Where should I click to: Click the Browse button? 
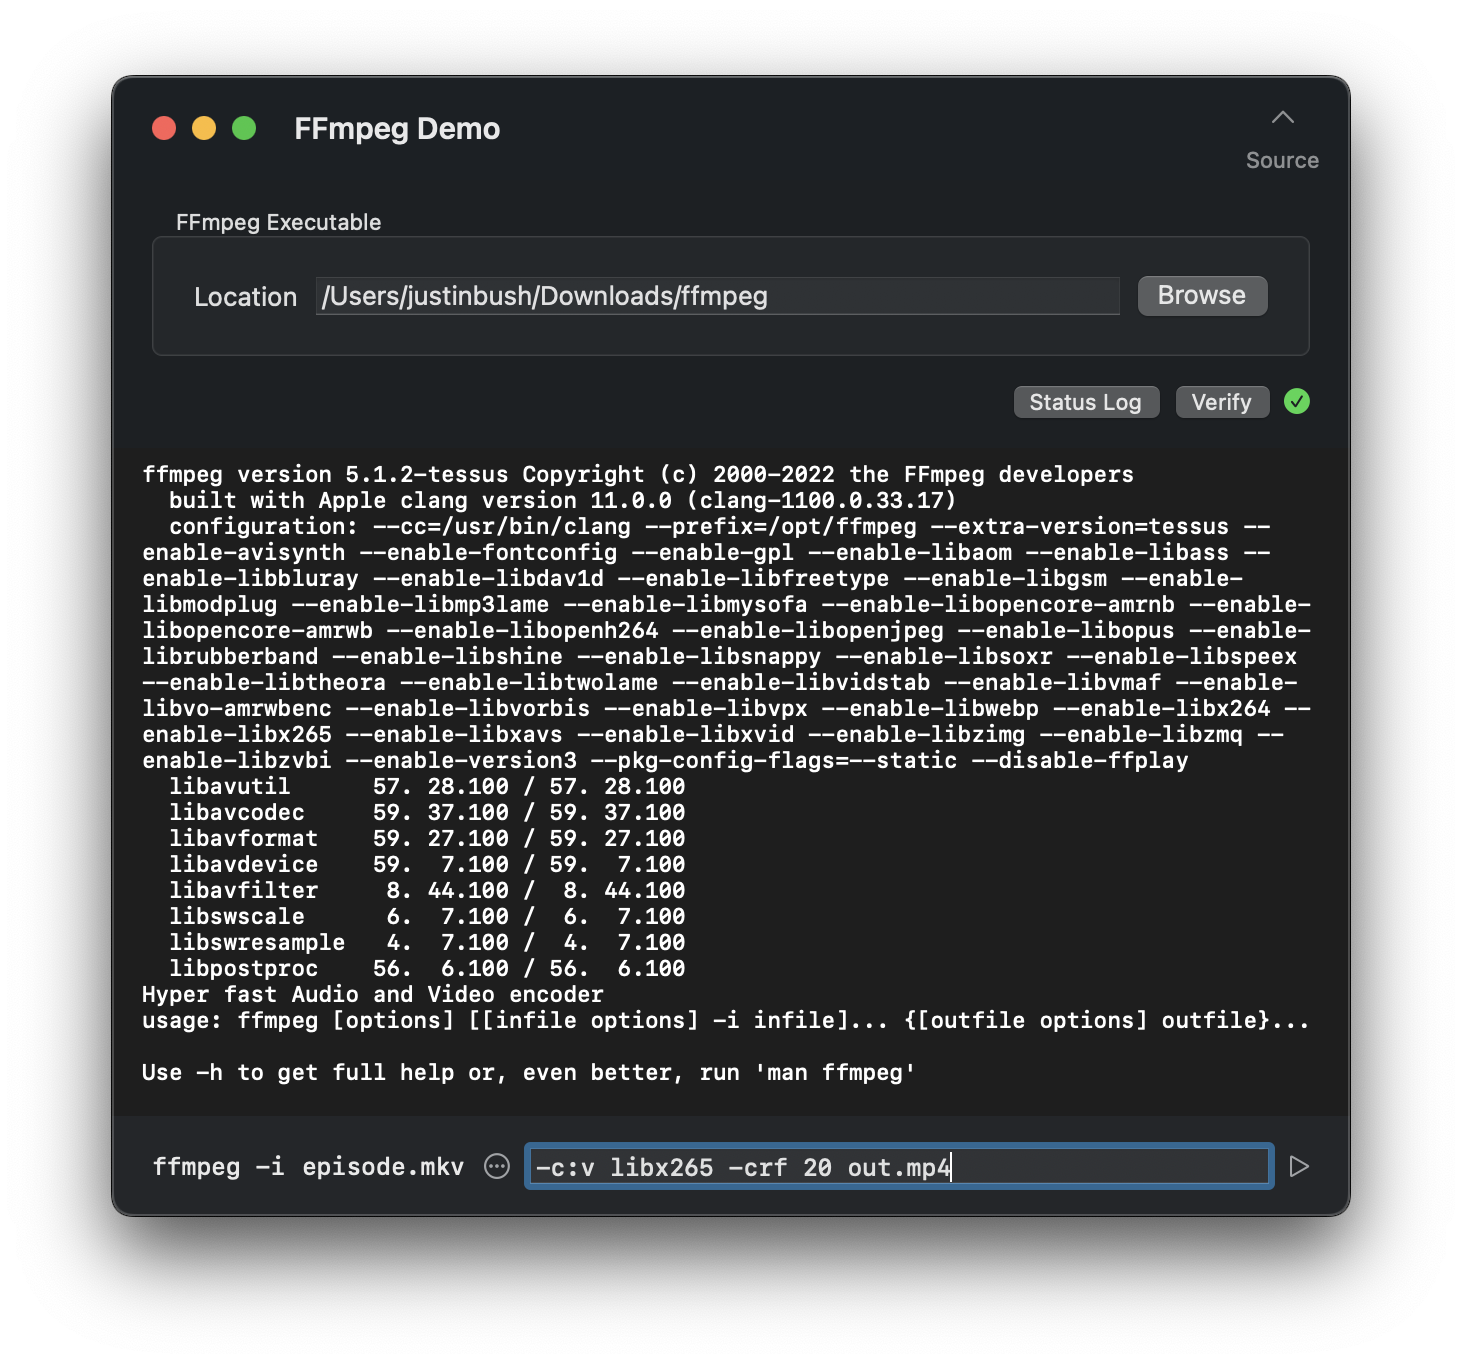pyautogui.click(x=1202, y=296)
